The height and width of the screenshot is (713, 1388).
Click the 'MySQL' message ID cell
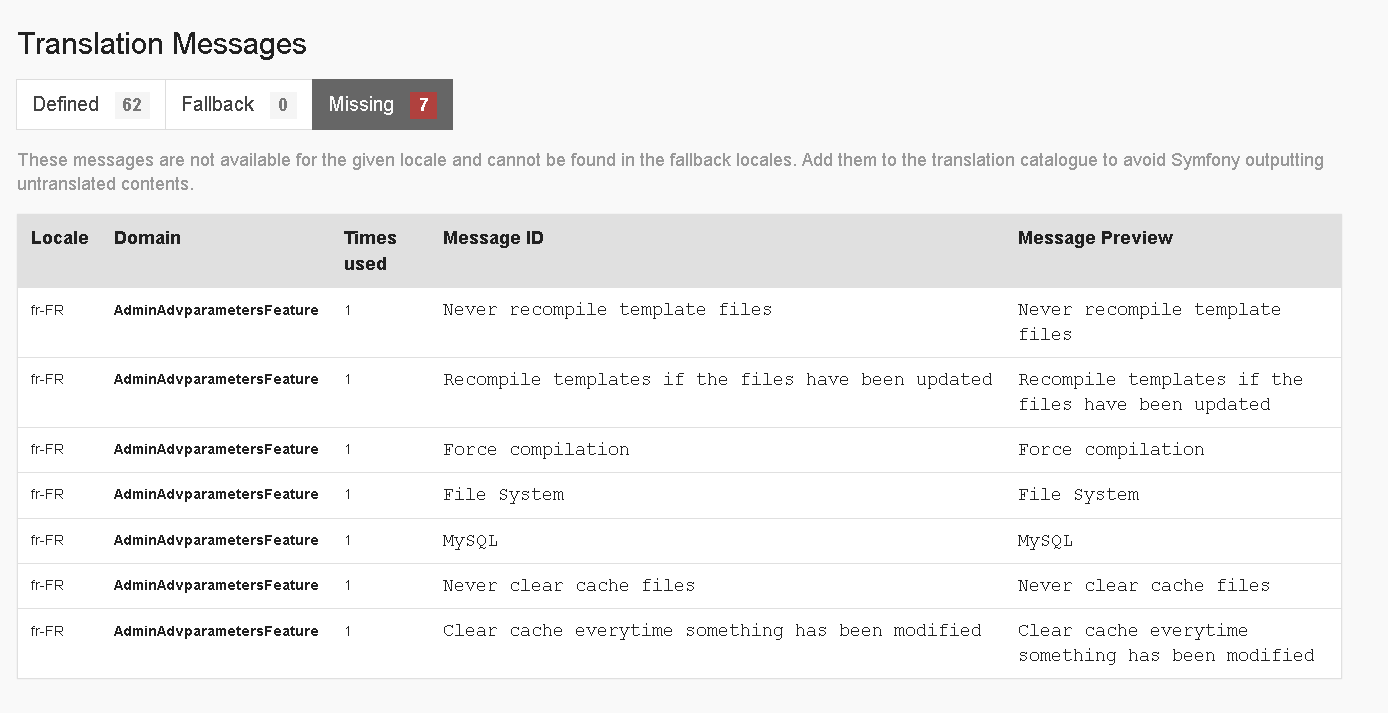click(470, 541)
